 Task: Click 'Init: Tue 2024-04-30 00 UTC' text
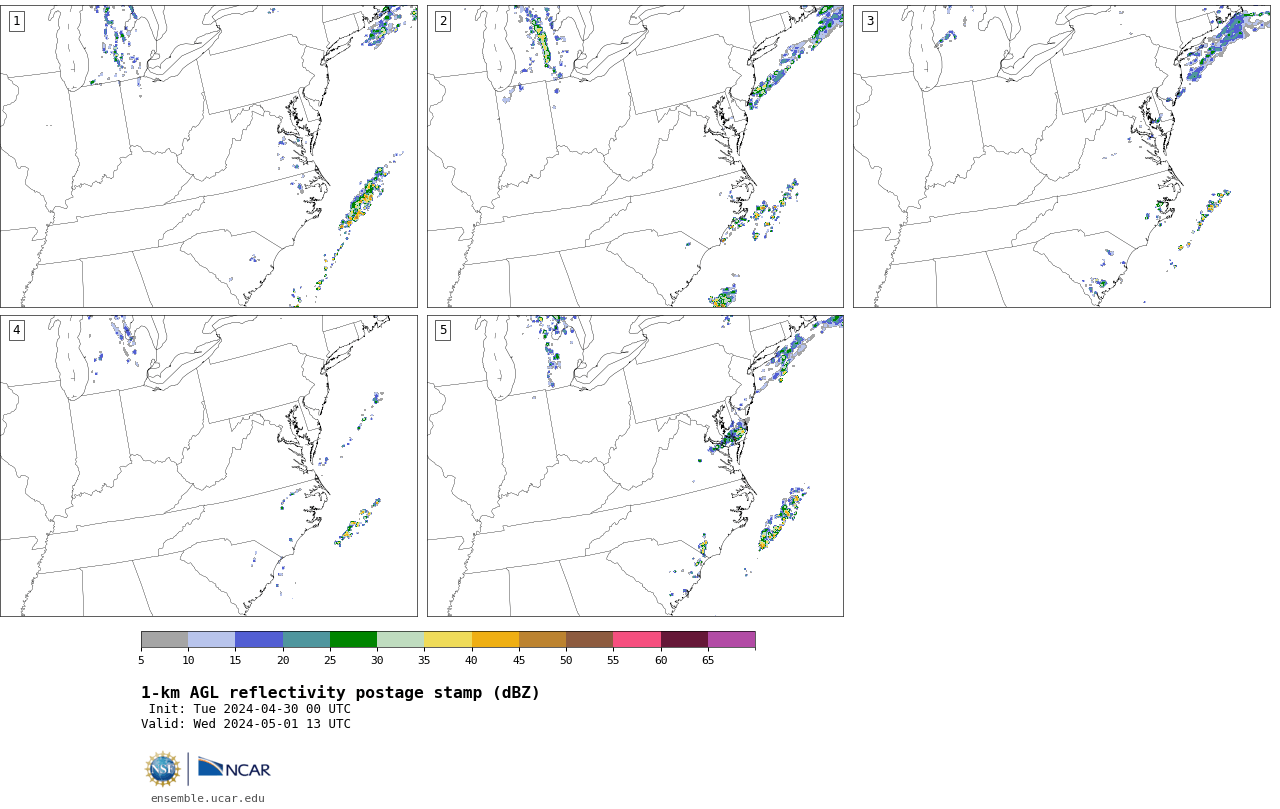[x=250, y=709]
